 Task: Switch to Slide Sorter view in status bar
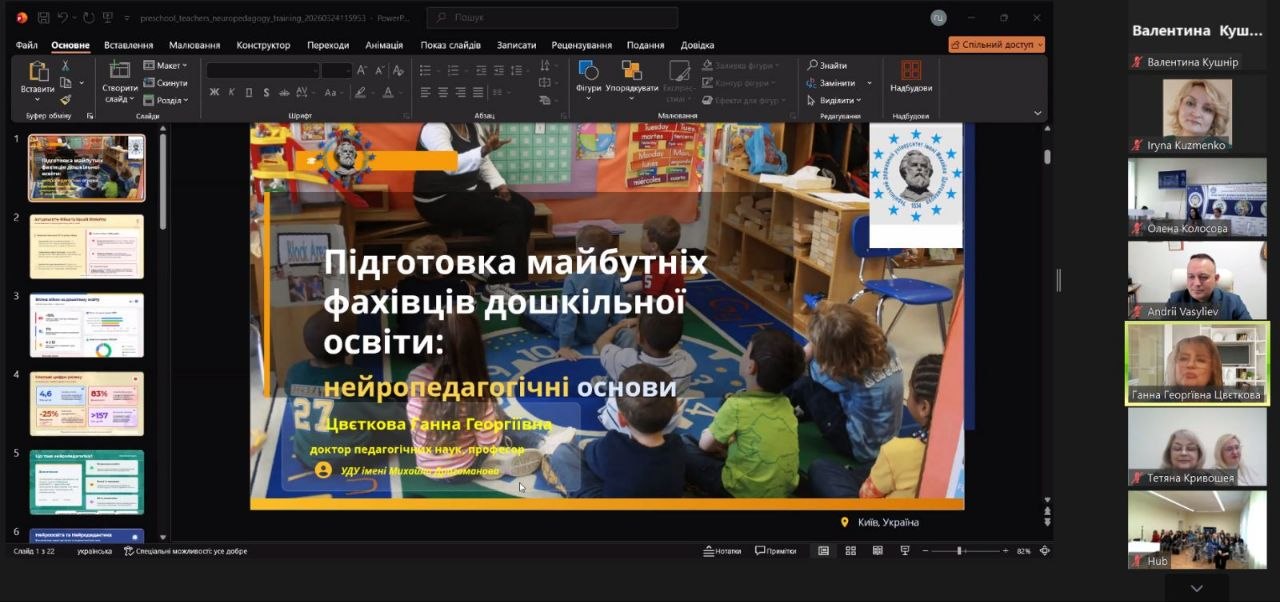click(x=851, y=551)
